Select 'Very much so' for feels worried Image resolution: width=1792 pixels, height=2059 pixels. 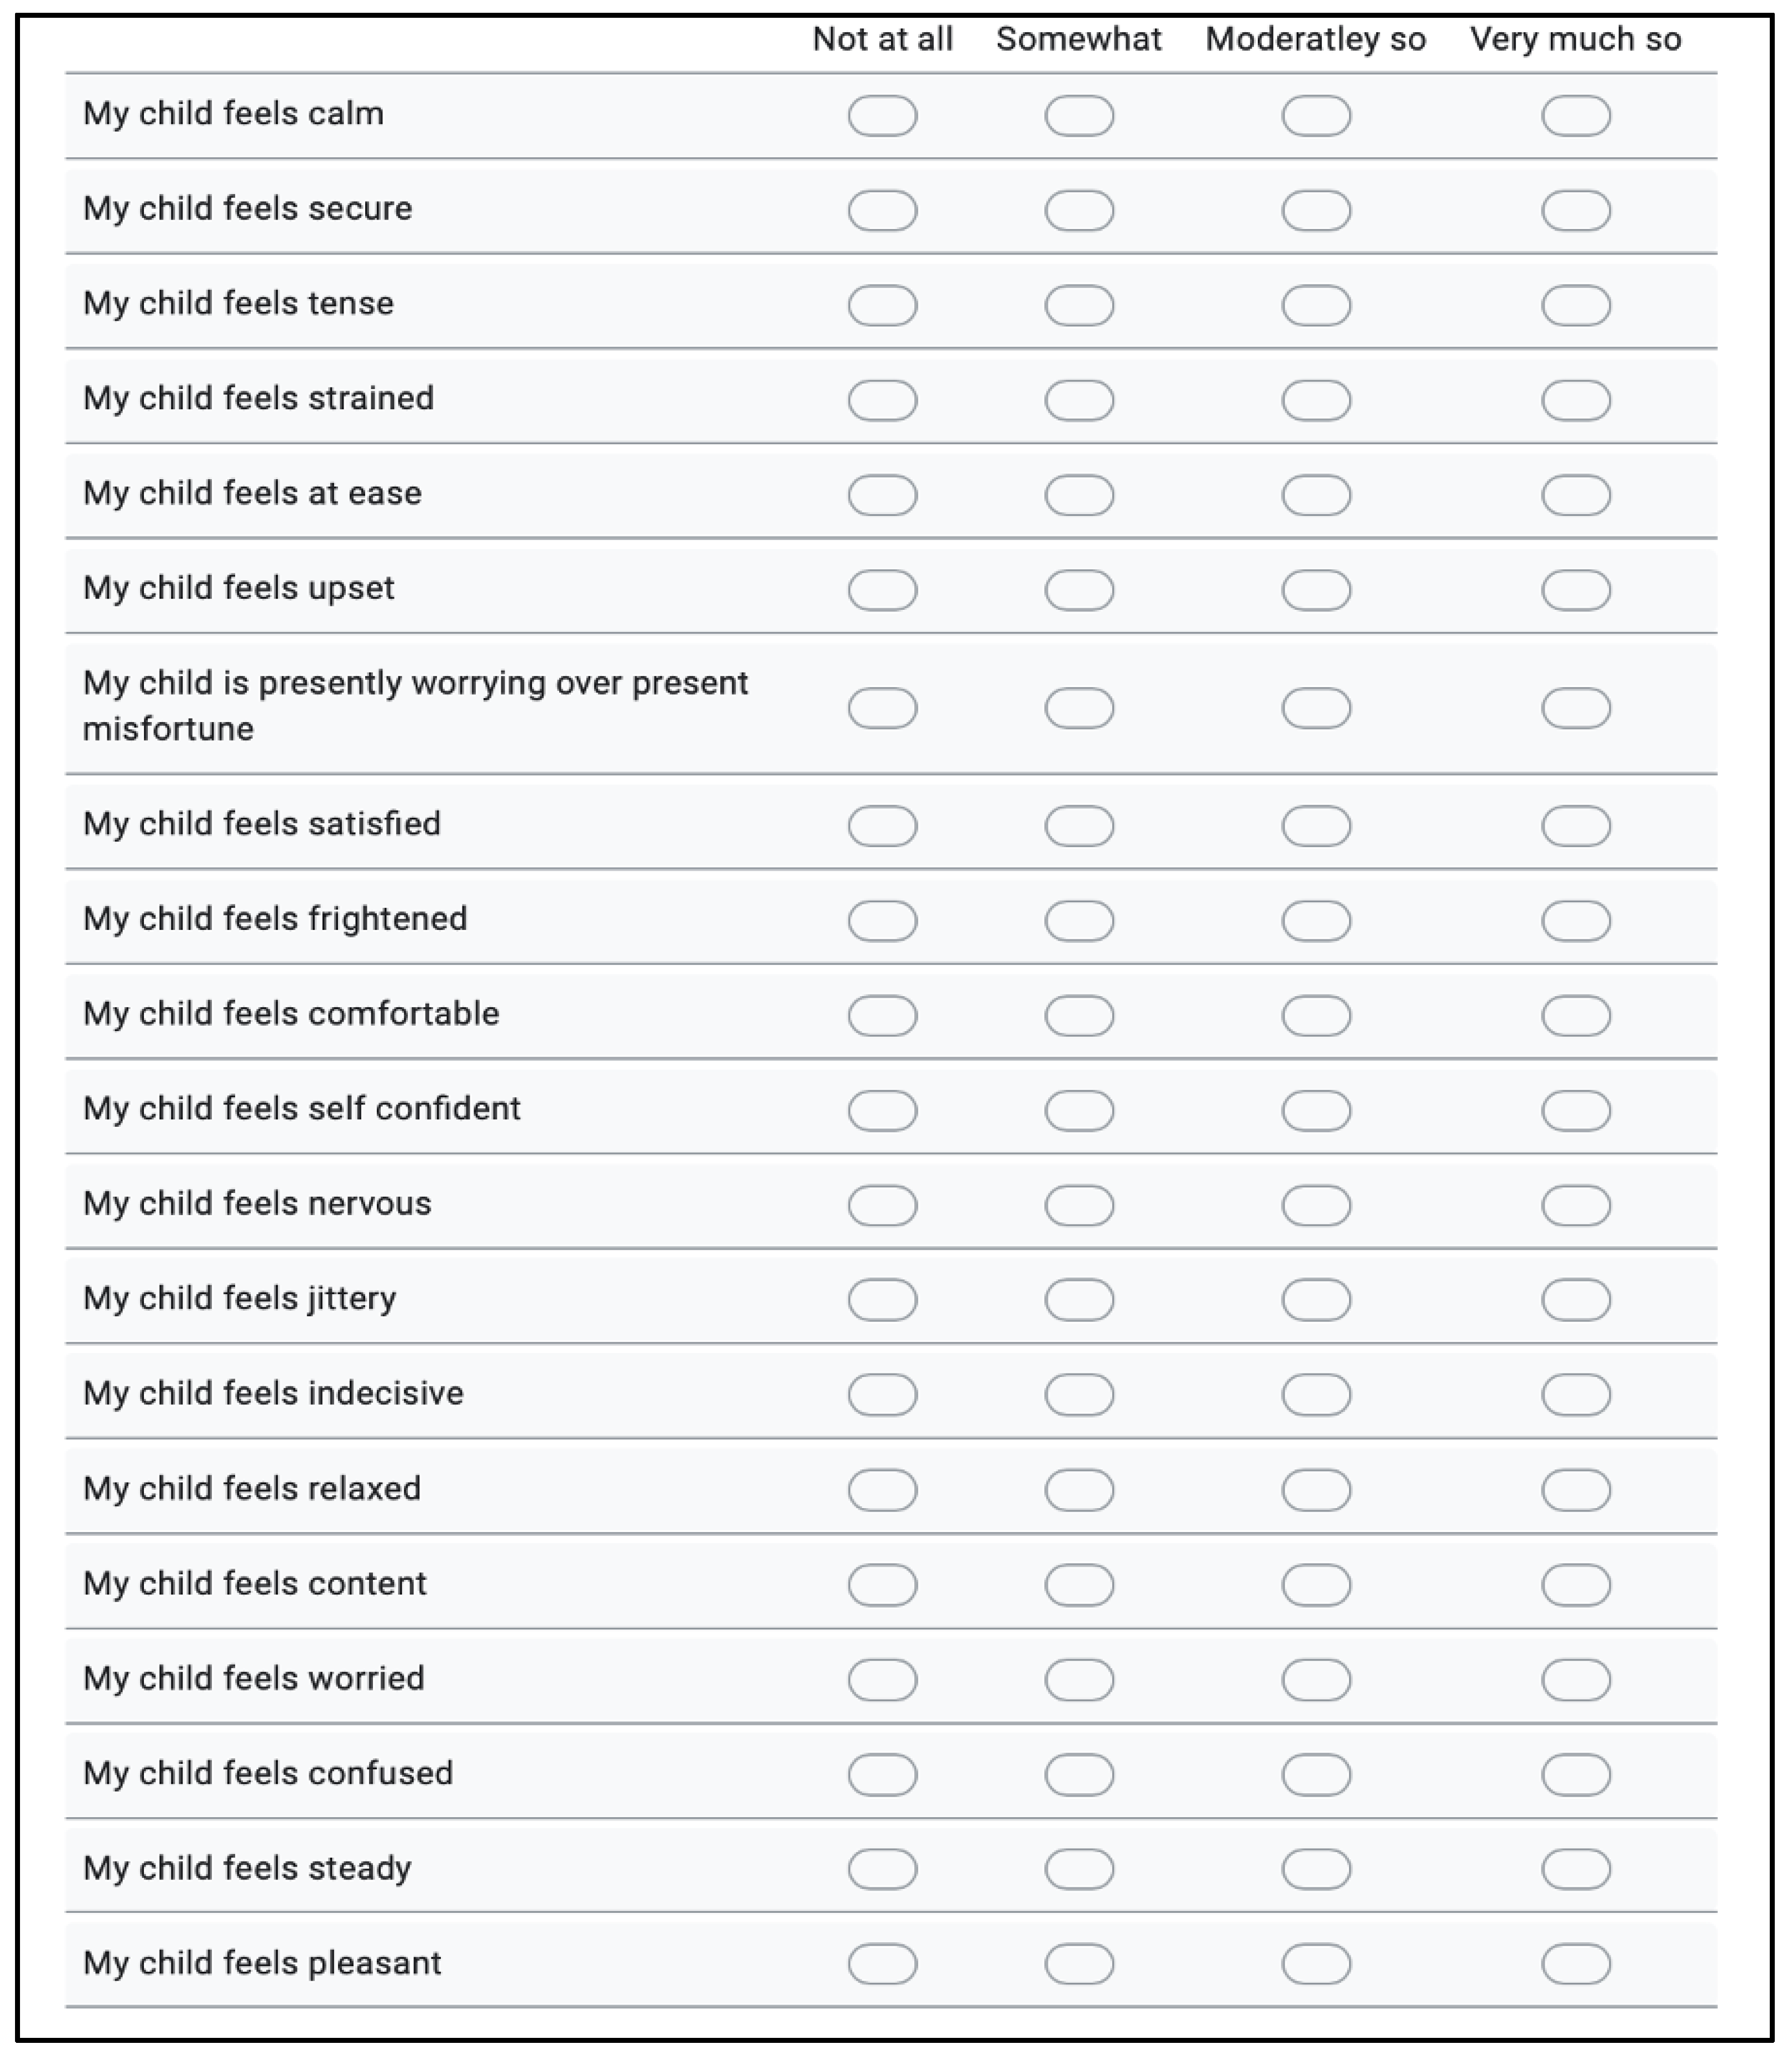point(1575,1680)
